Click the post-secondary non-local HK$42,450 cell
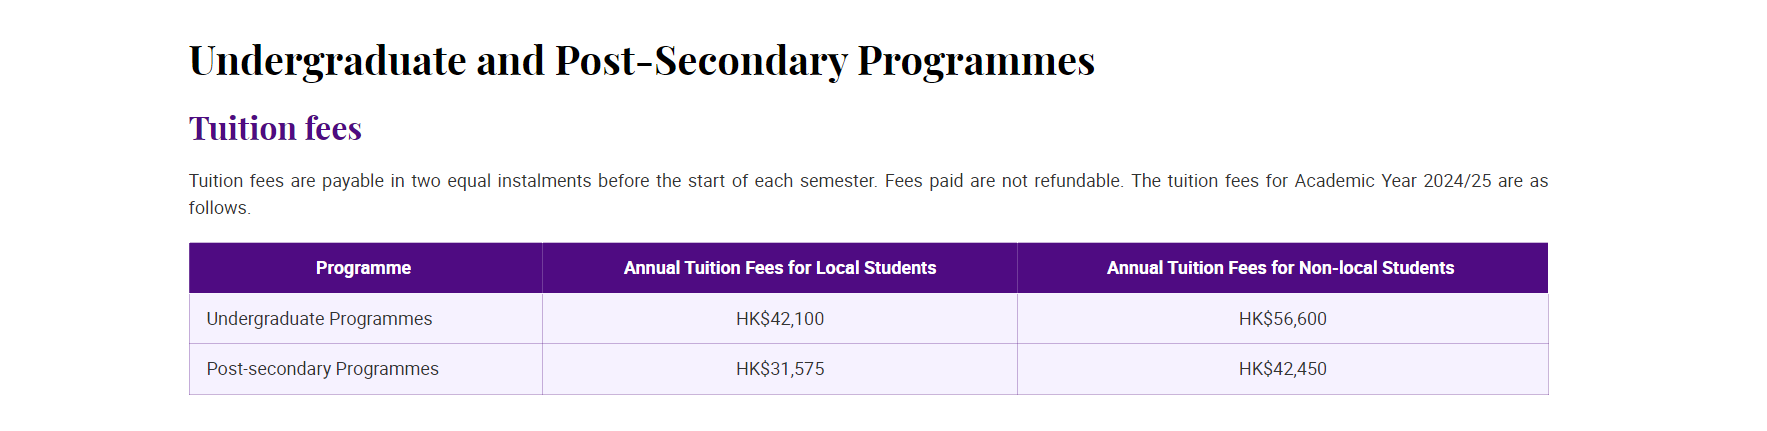Viewport: 1767px width, 431px height. coord(1282,369)
